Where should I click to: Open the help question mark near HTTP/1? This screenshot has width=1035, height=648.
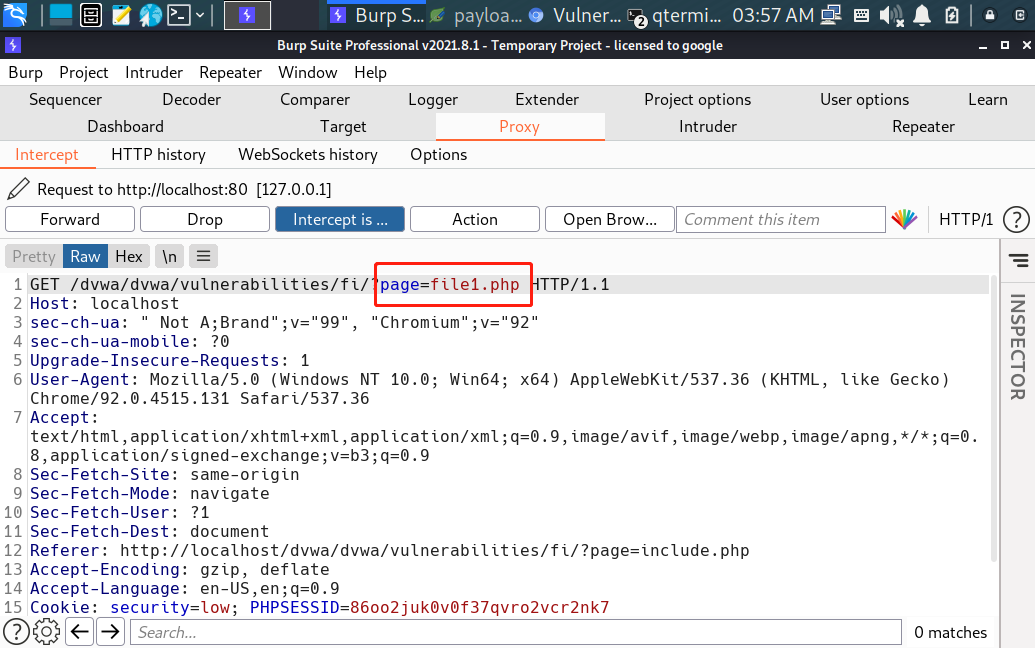1016,220
